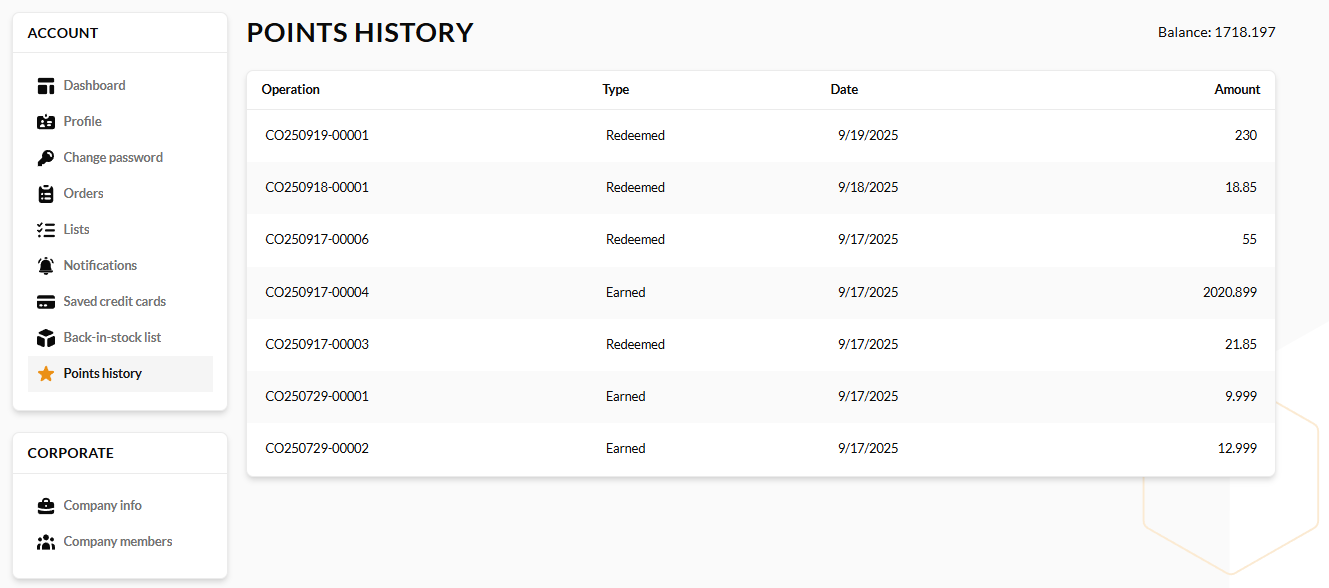Screen dimensions: 1329x588
Task: Open the Company members link
Action: coord(117,541)
